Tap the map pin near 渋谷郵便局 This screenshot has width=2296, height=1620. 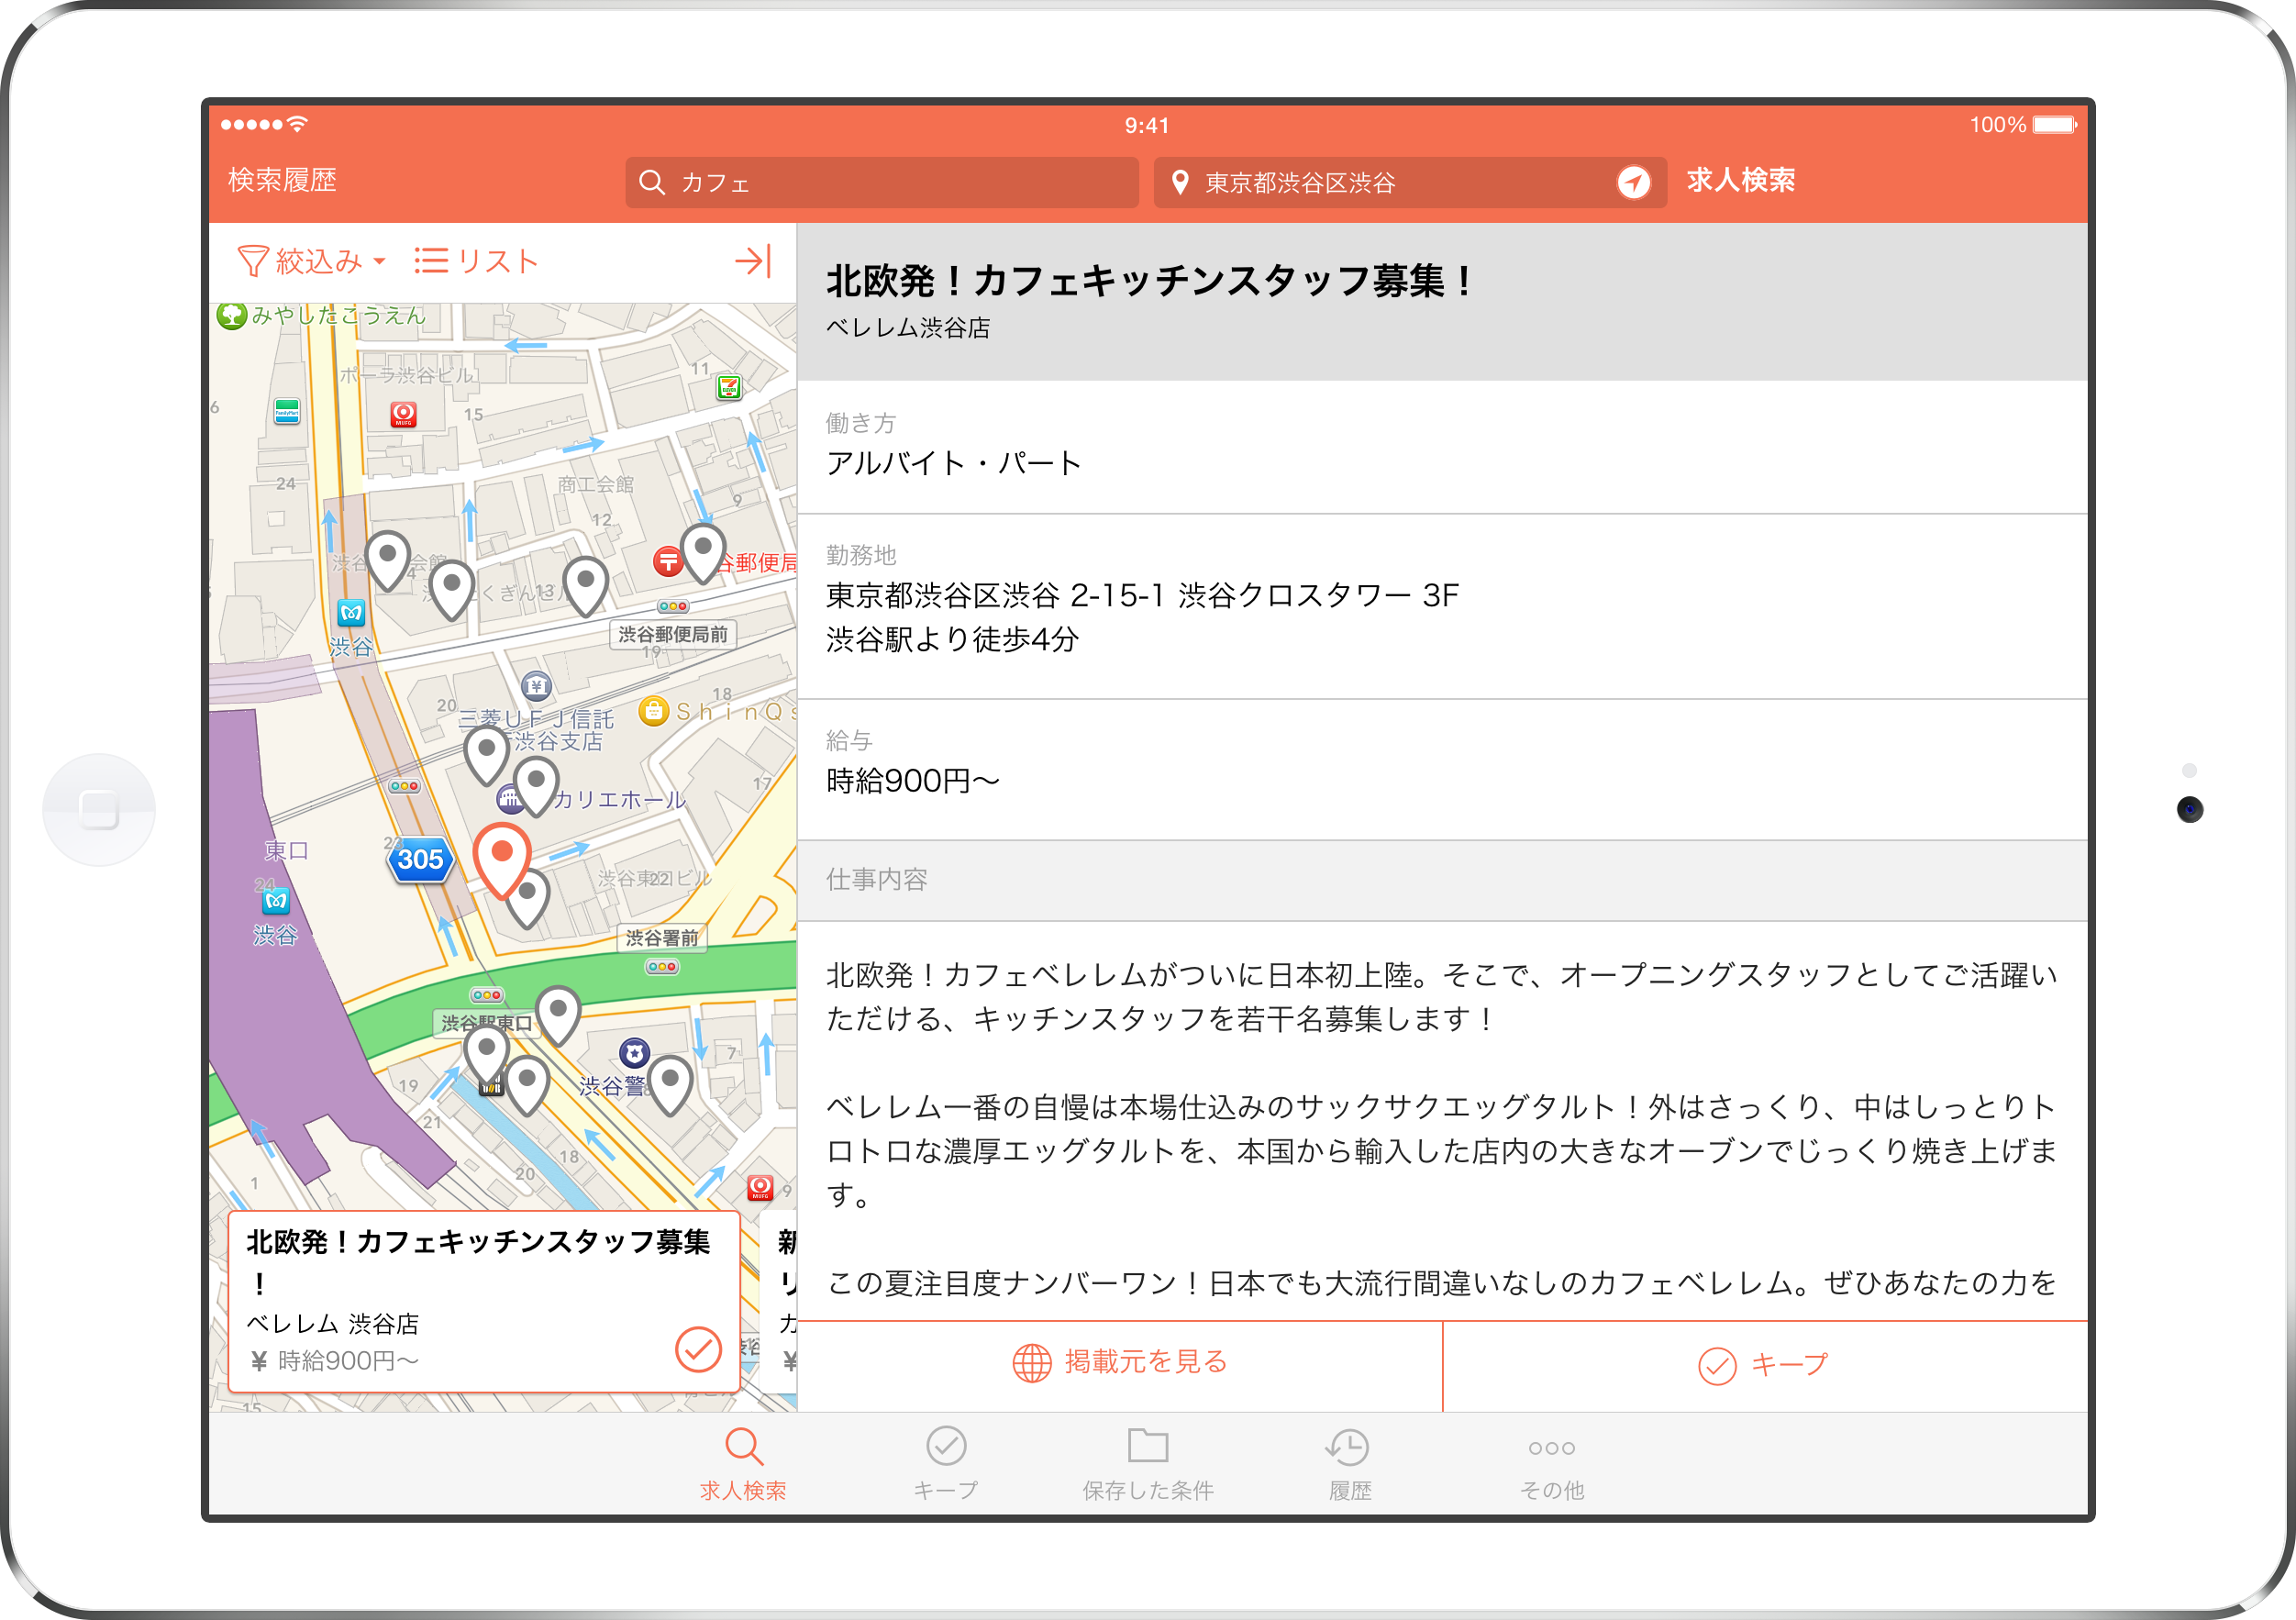coord(703,550)
